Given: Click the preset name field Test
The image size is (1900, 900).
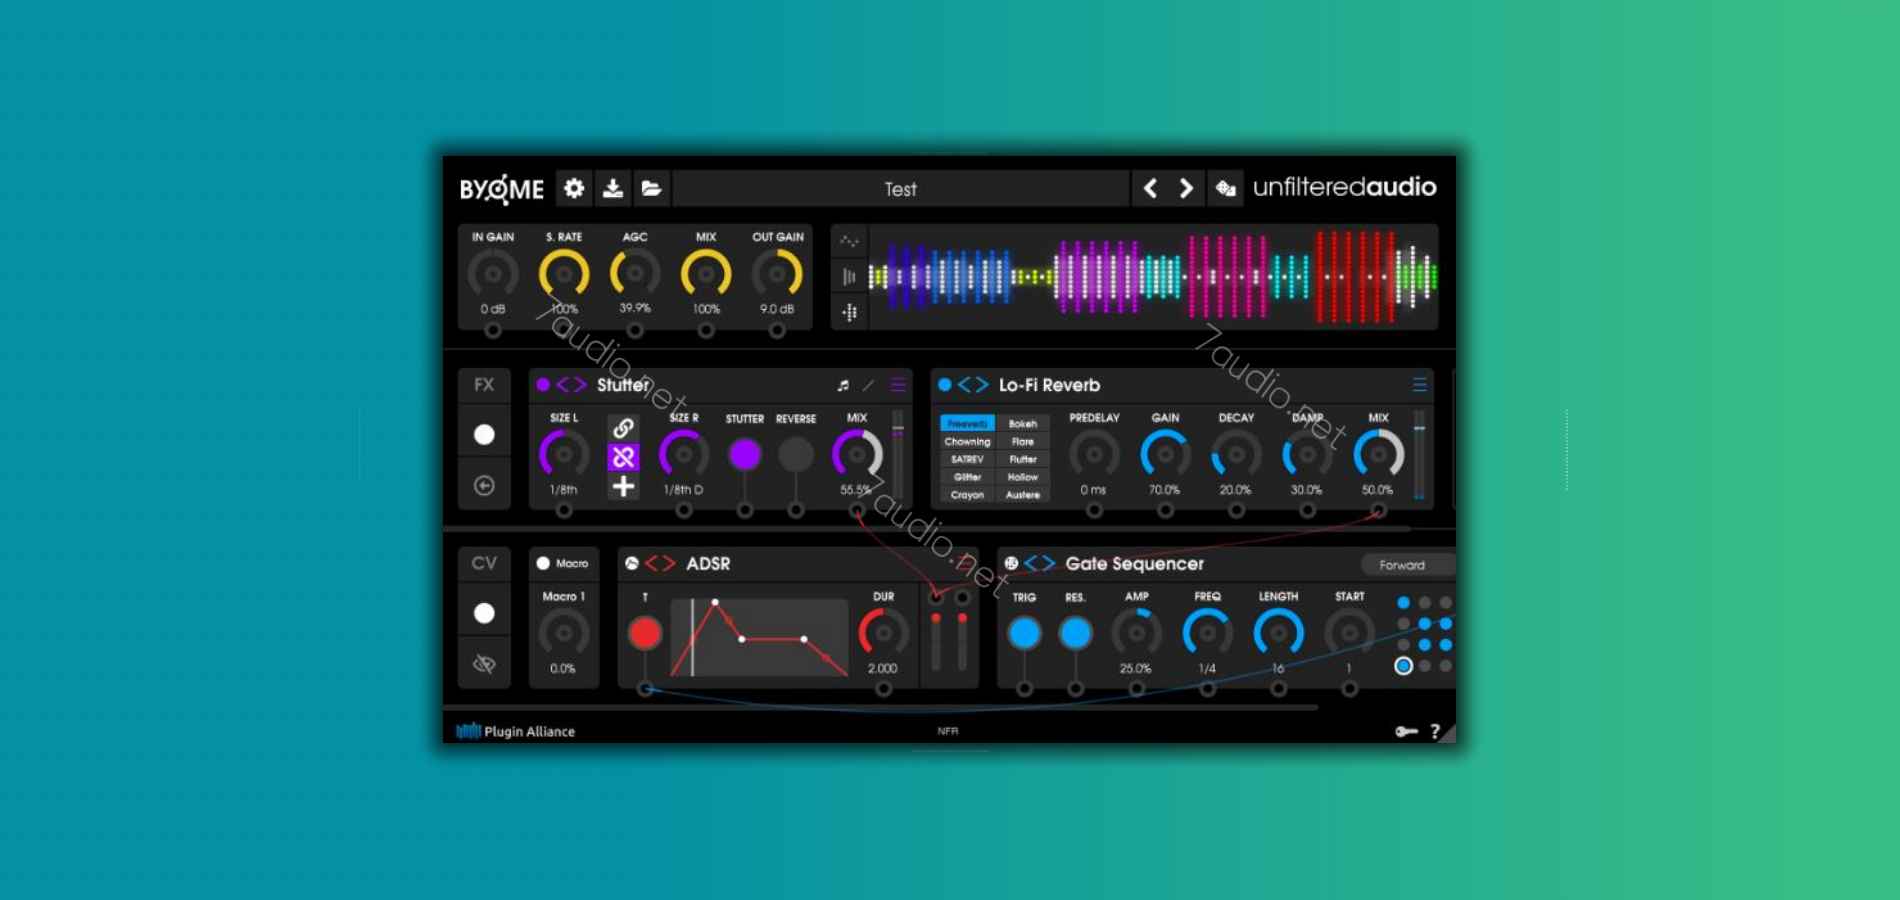Looking at the screenshot, I should tap(900, 188).
